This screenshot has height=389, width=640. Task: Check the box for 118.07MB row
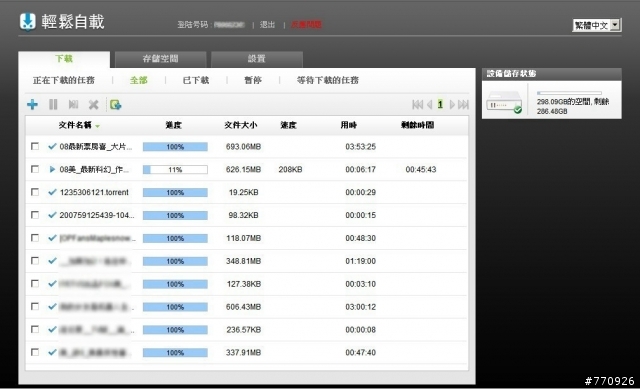[35, 238]
